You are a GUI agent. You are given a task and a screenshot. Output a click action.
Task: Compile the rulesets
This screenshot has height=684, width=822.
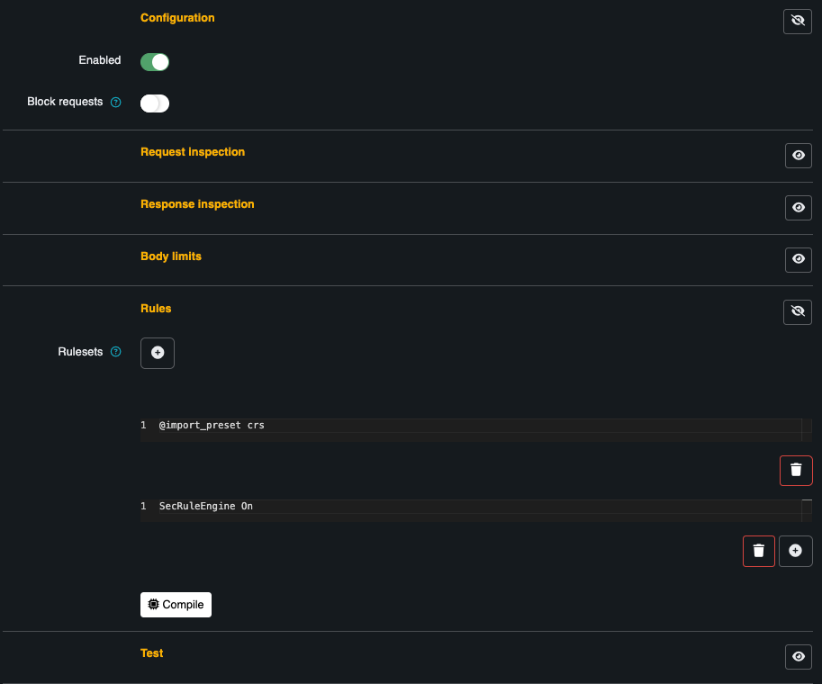coord(176,604)
